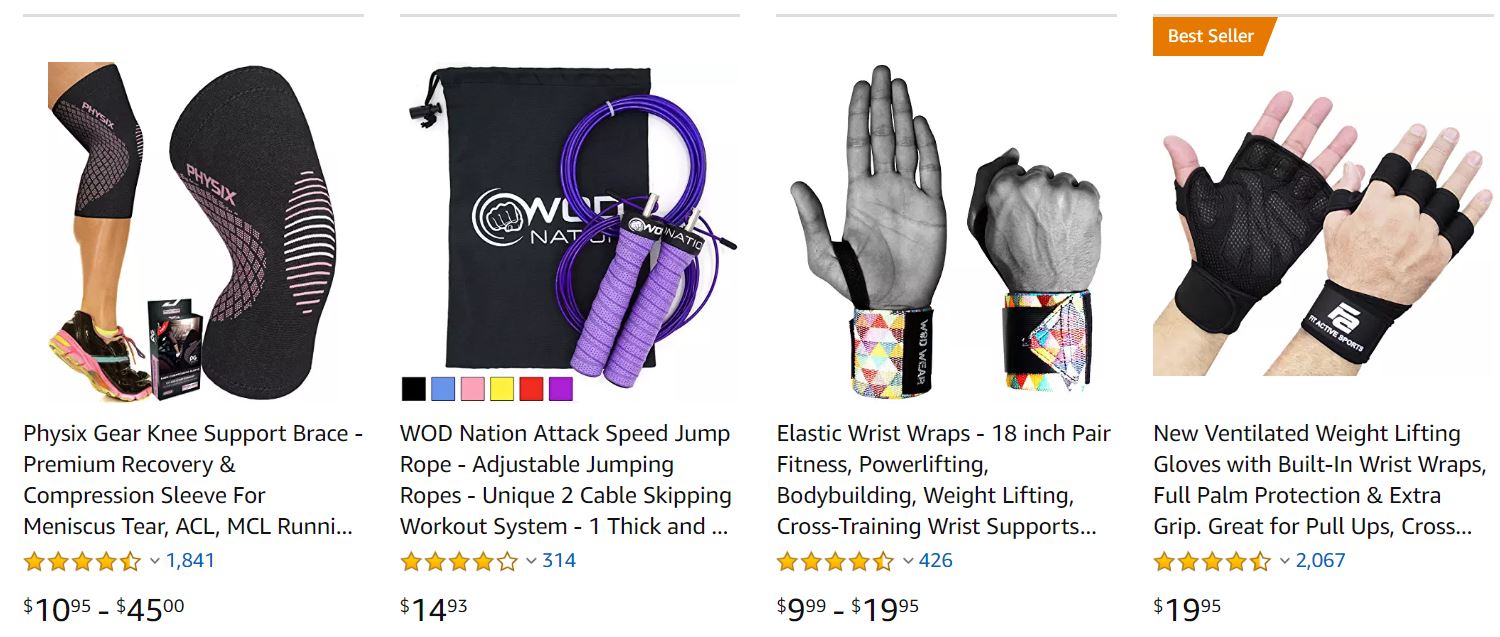Select the yellow color swatch
Screen dimensions: 1500x637
tap(502, 389)
